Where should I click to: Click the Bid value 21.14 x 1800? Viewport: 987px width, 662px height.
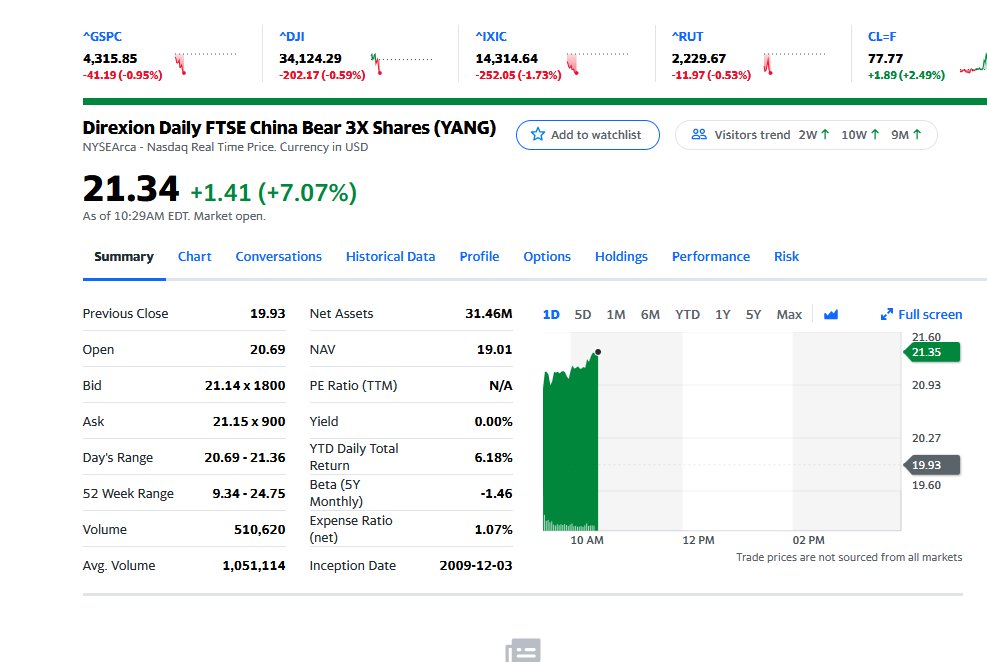point(245,385)
